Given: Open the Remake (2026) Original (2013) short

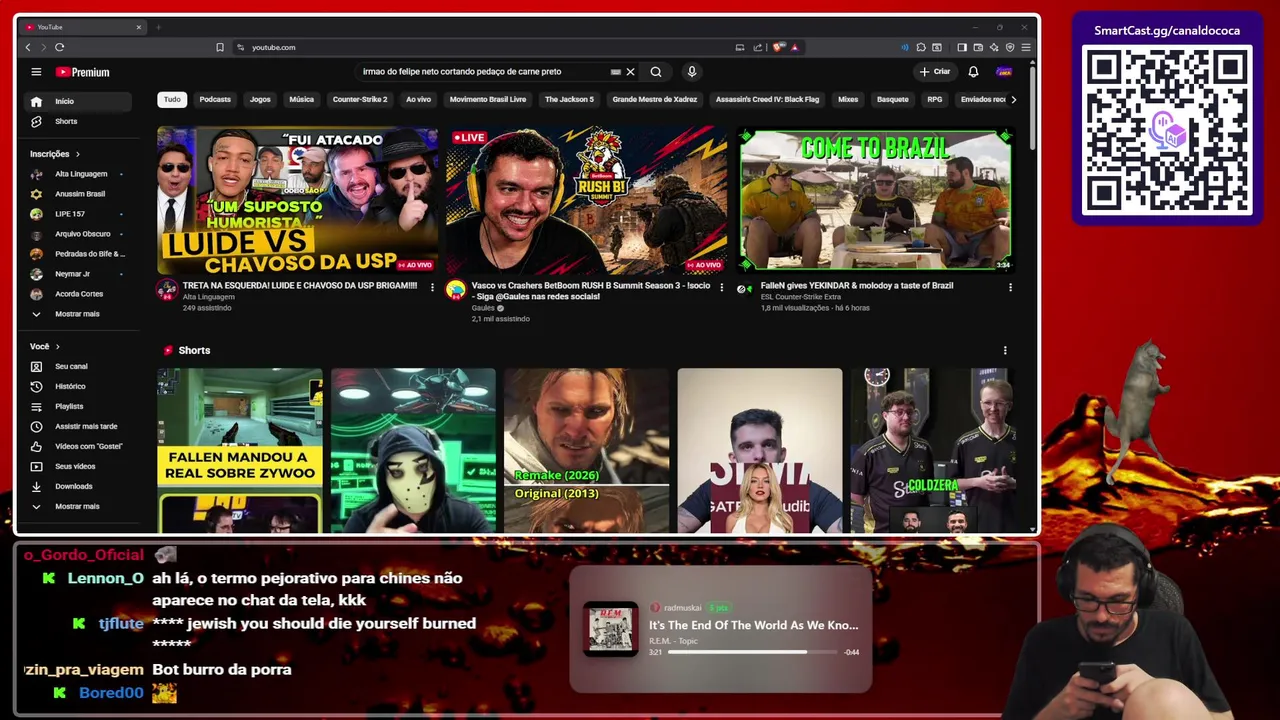Looking at the screenshot, I should pos(586,450).
